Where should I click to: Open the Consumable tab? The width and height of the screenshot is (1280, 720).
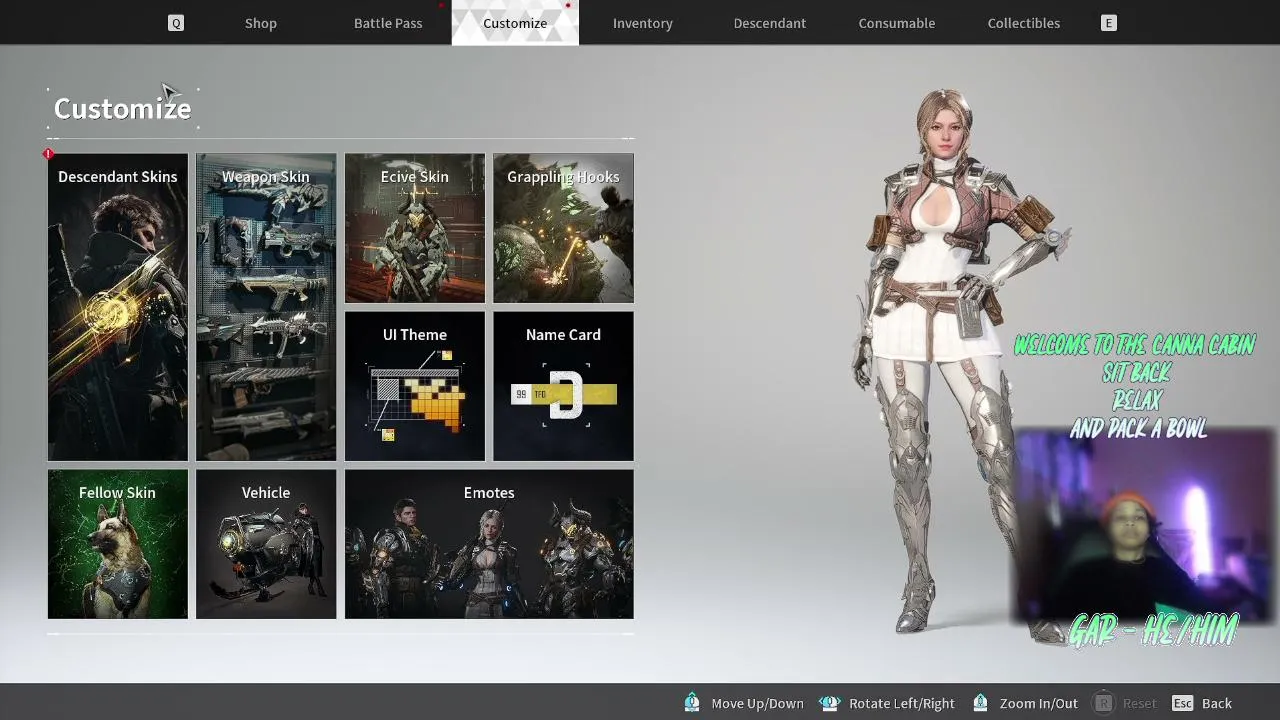pos(897,23)
